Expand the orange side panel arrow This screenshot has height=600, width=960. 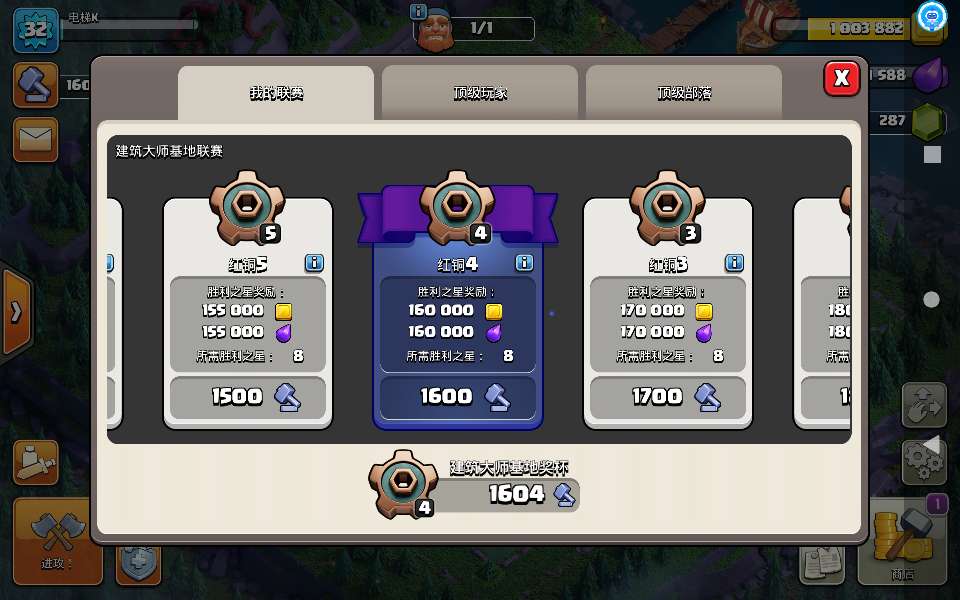tap(17, 312)
